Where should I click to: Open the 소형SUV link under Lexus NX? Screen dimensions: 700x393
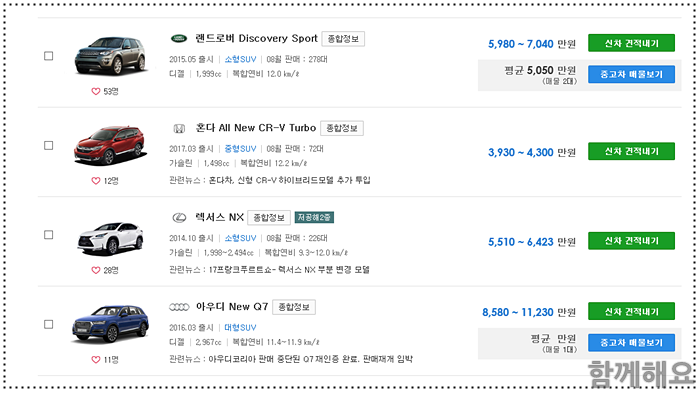click(240, 238)
